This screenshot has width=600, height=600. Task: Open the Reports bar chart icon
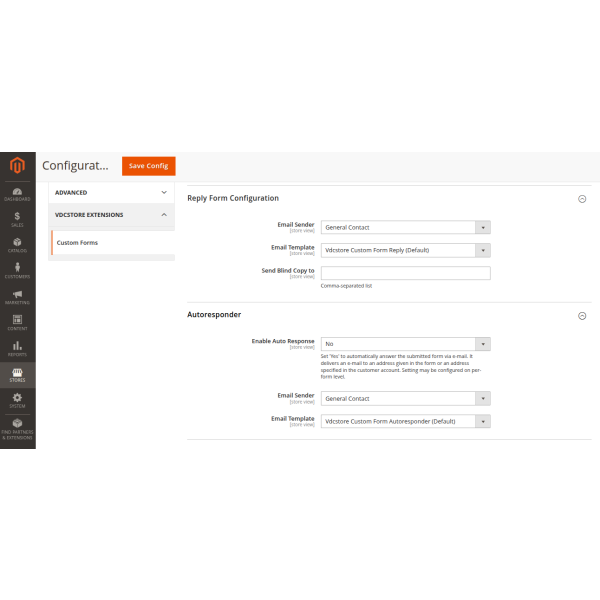pos(17,349)
